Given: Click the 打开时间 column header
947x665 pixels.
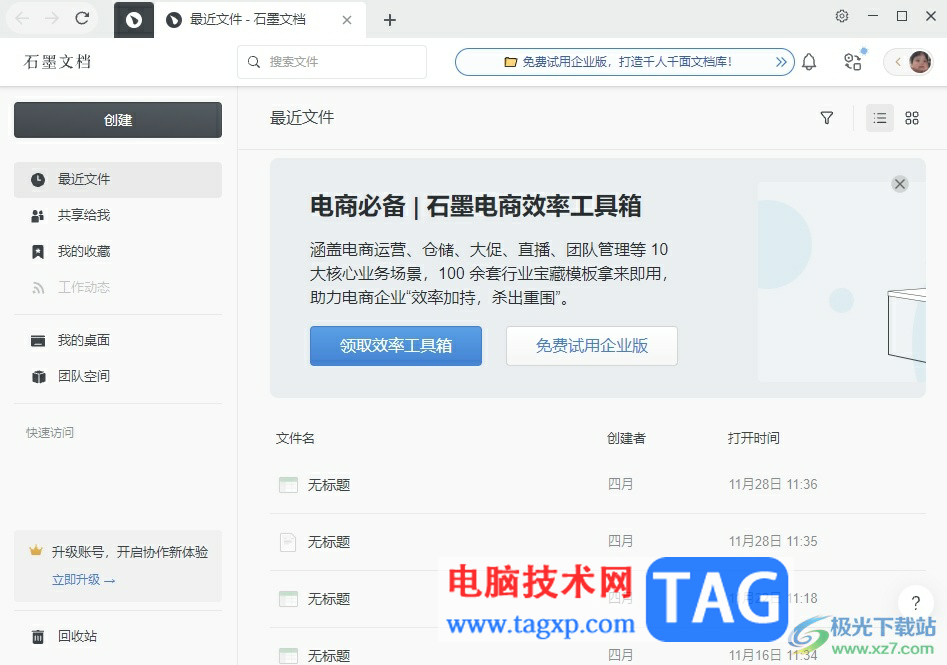Looking at the screenshot, I should pos(754,439).
